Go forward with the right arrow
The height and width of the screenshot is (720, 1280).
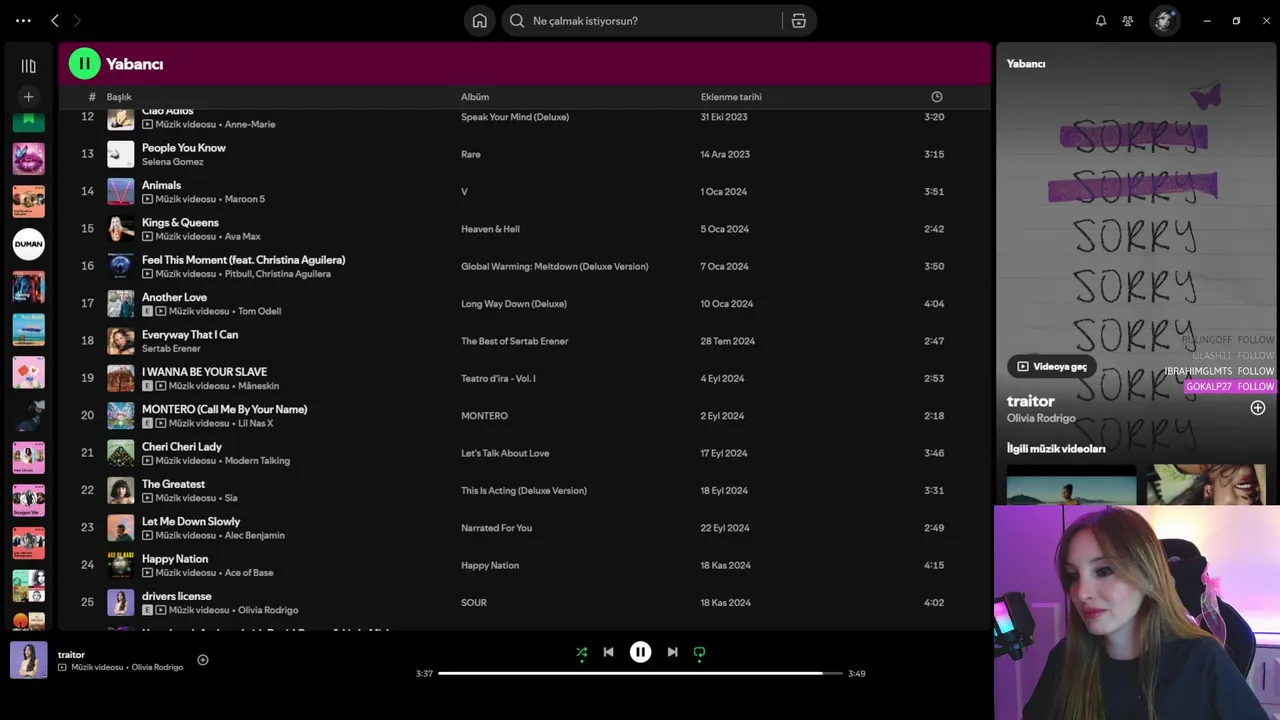click(x=77, y=20)
